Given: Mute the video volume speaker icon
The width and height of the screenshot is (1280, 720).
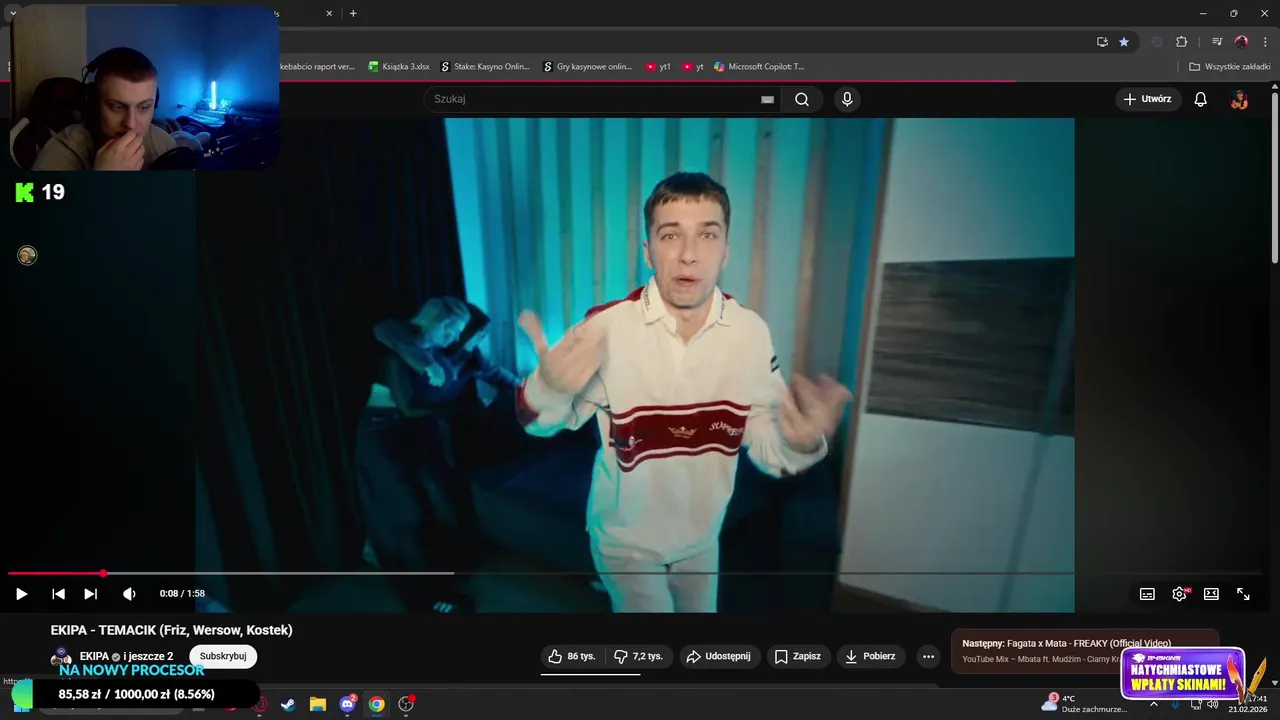Looking at the screenshot, I should (129, 594).
